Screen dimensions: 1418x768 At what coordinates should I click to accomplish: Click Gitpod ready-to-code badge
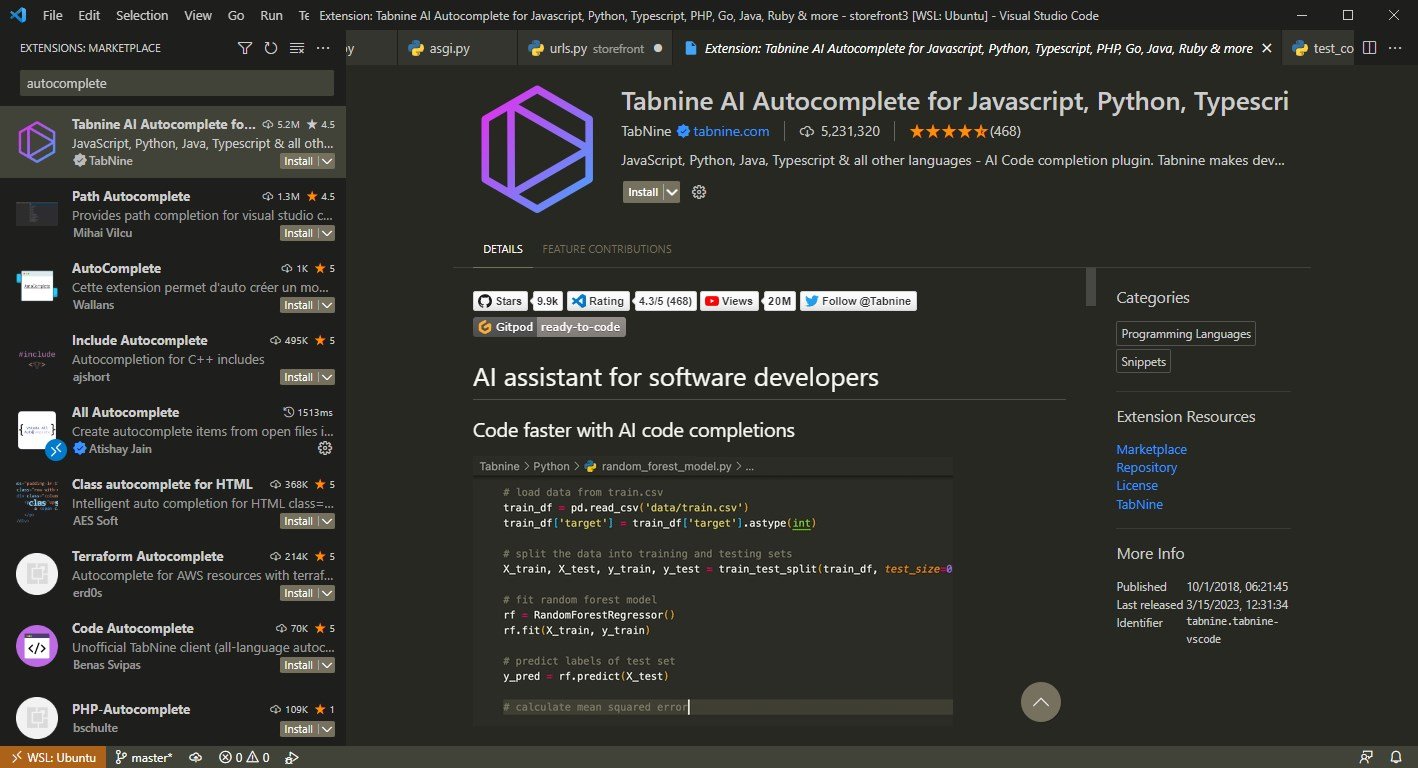pos(549,327)
